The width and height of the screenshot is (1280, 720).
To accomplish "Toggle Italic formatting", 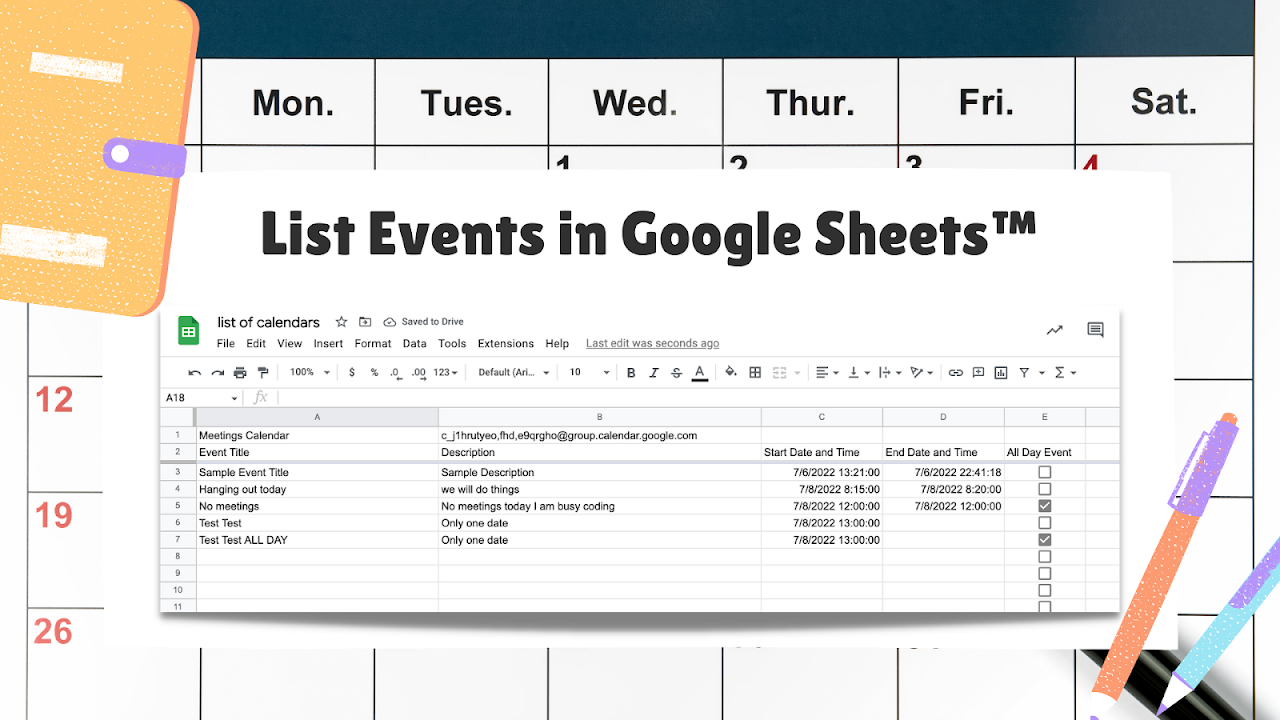I will pyautogui.click(x=654, y=373).
